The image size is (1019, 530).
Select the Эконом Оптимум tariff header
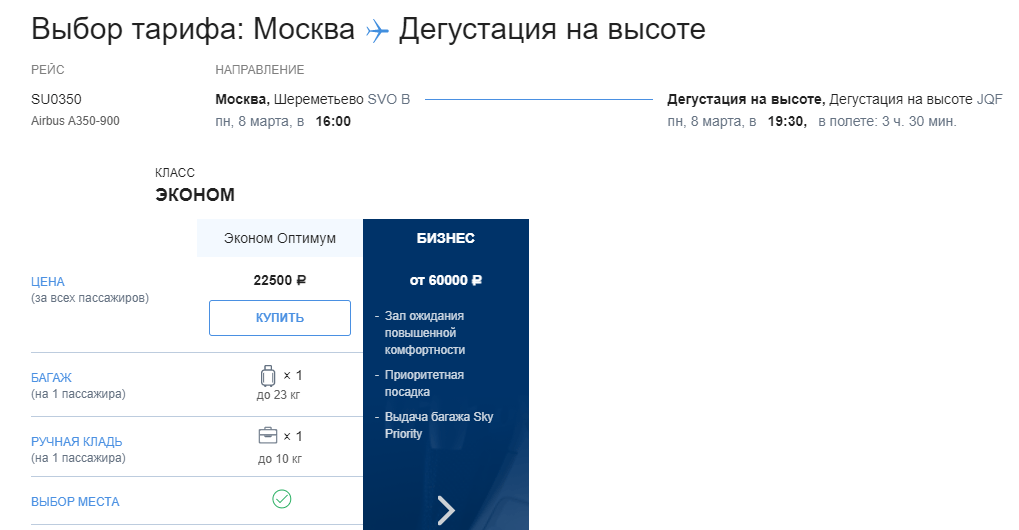[280, 238]
